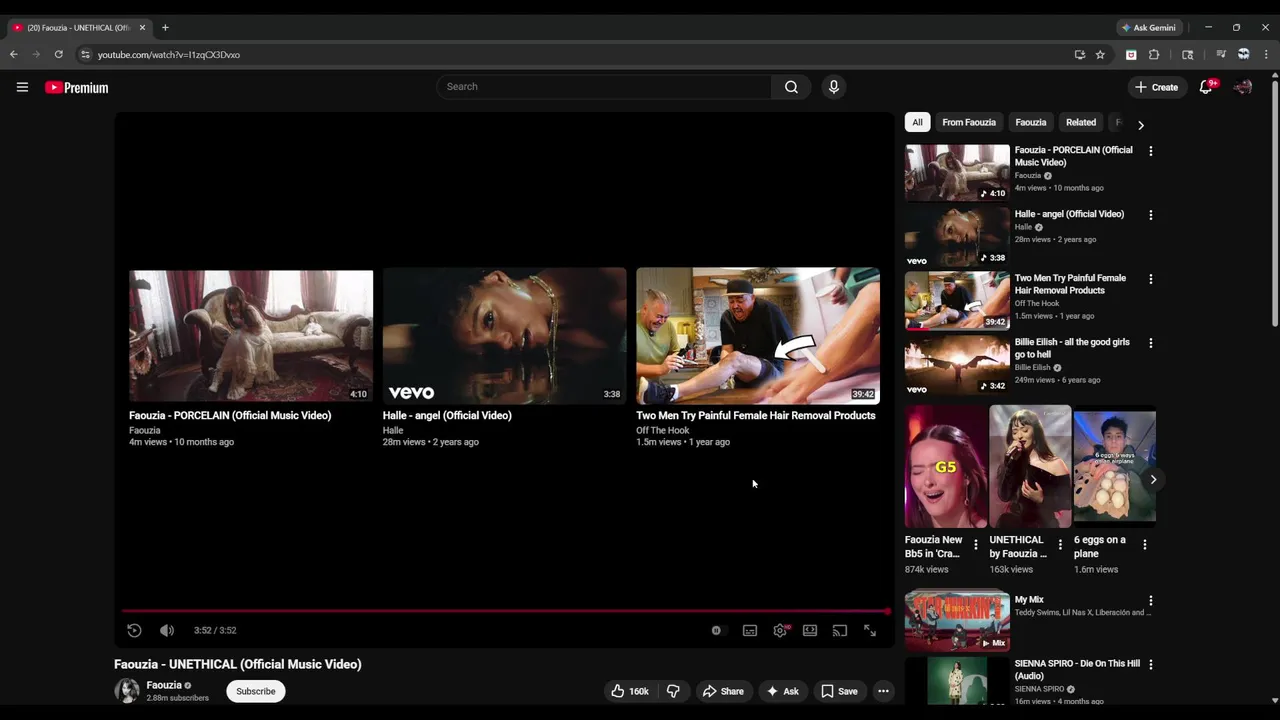Click the Share button
The width and height of the screenshot is (1280, 720).
722,691
